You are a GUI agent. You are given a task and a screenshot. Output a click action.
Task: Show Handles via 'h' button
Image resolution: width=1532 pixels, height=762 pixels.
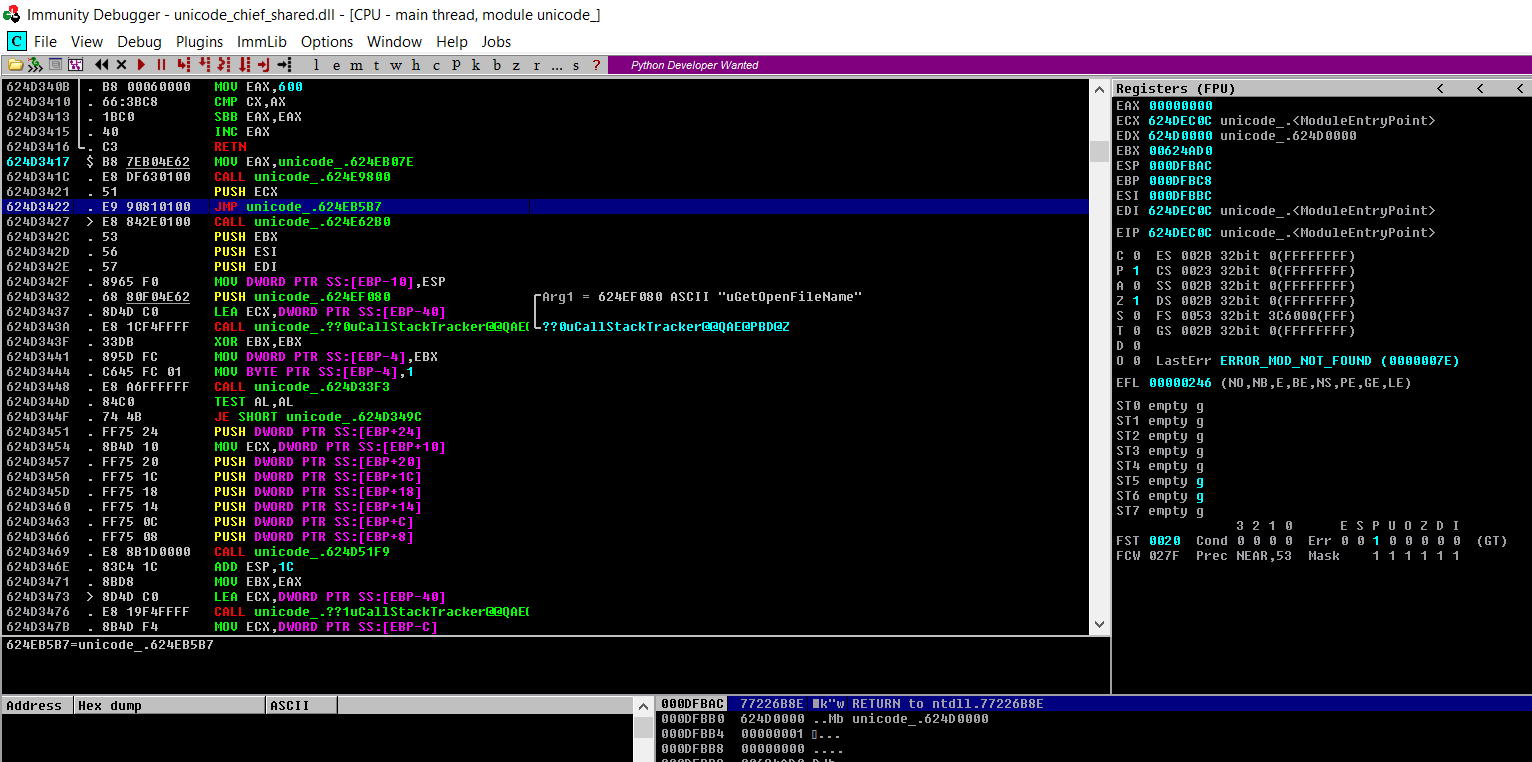point(416,65)
